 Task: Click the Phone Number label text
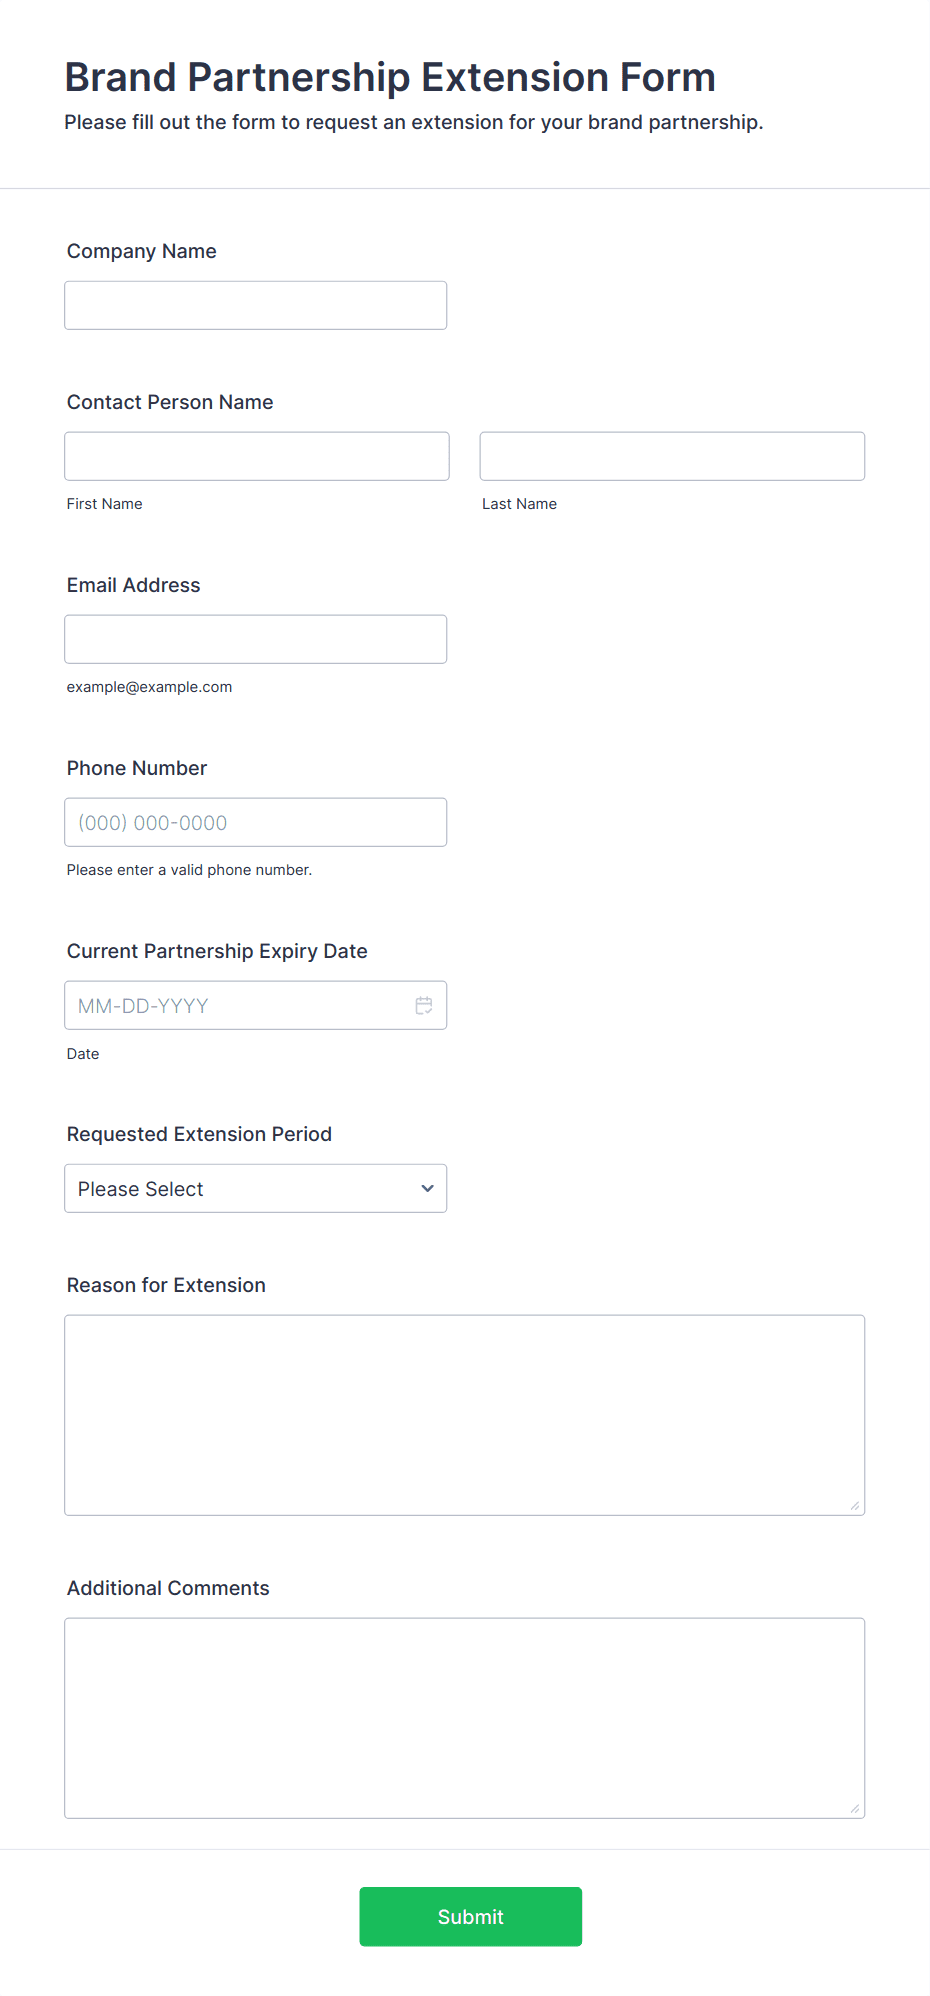[137, 768]
